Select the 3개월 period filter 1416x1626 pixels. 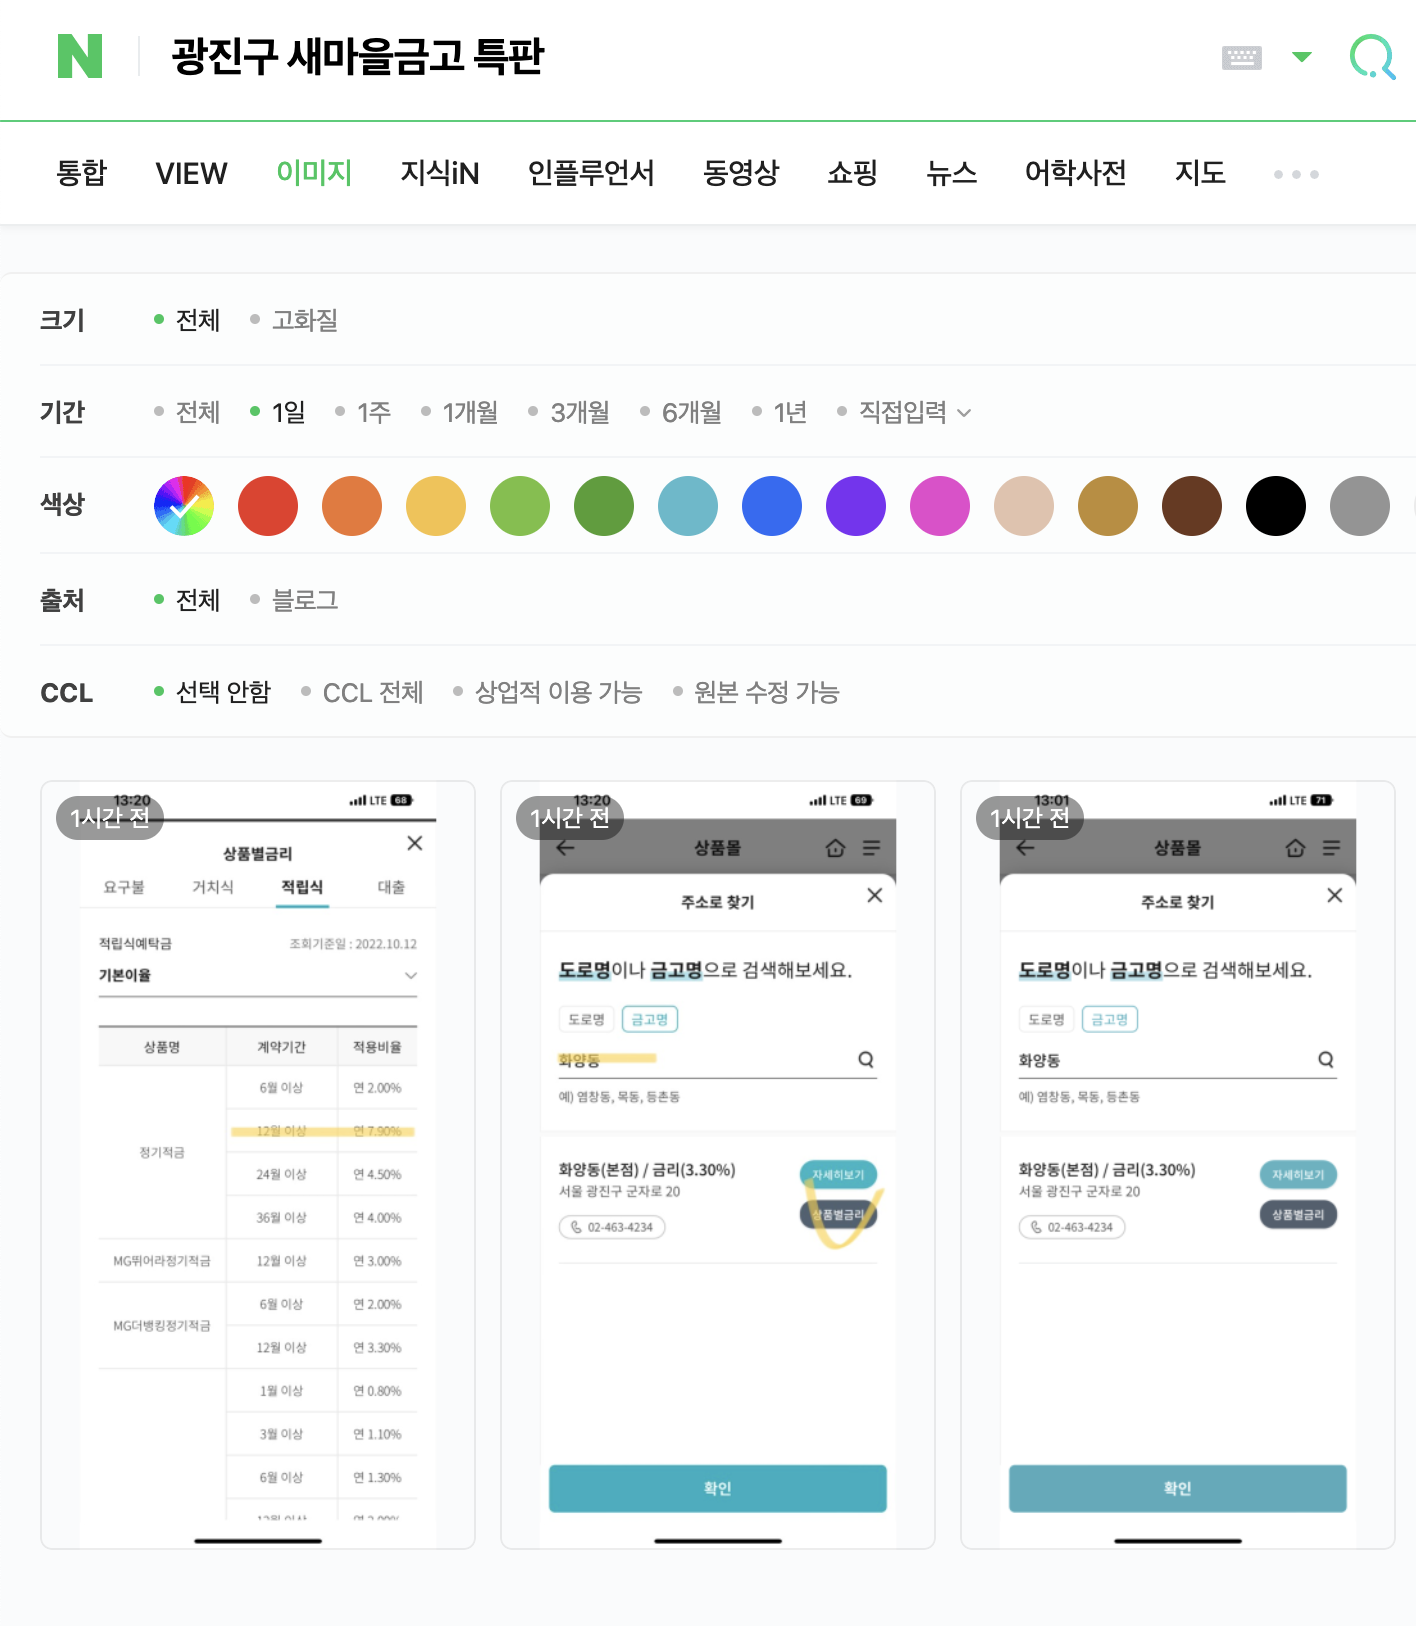(568, 412)
